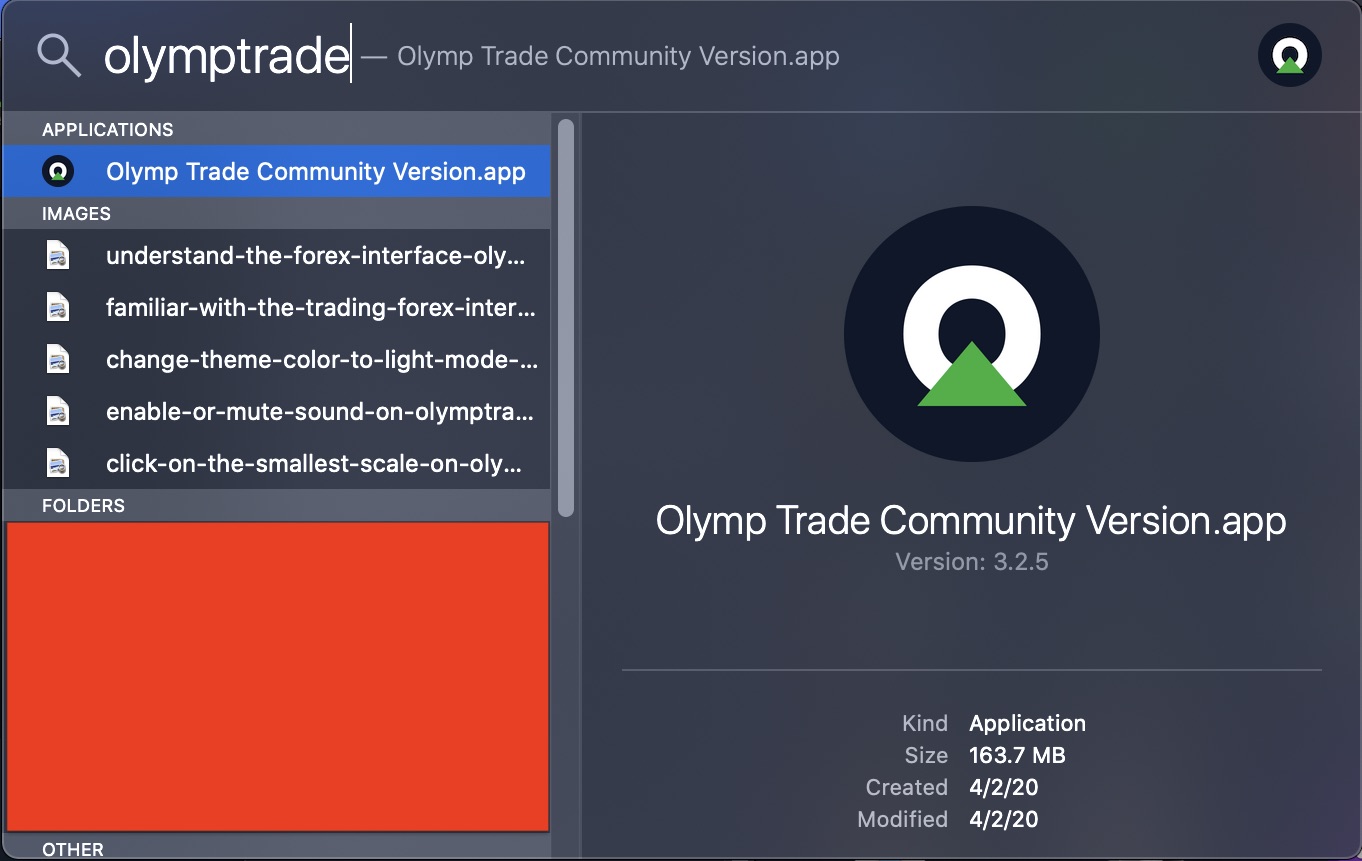
Task: Click the 163.7 MB size value
Action: click(1017, 755)
